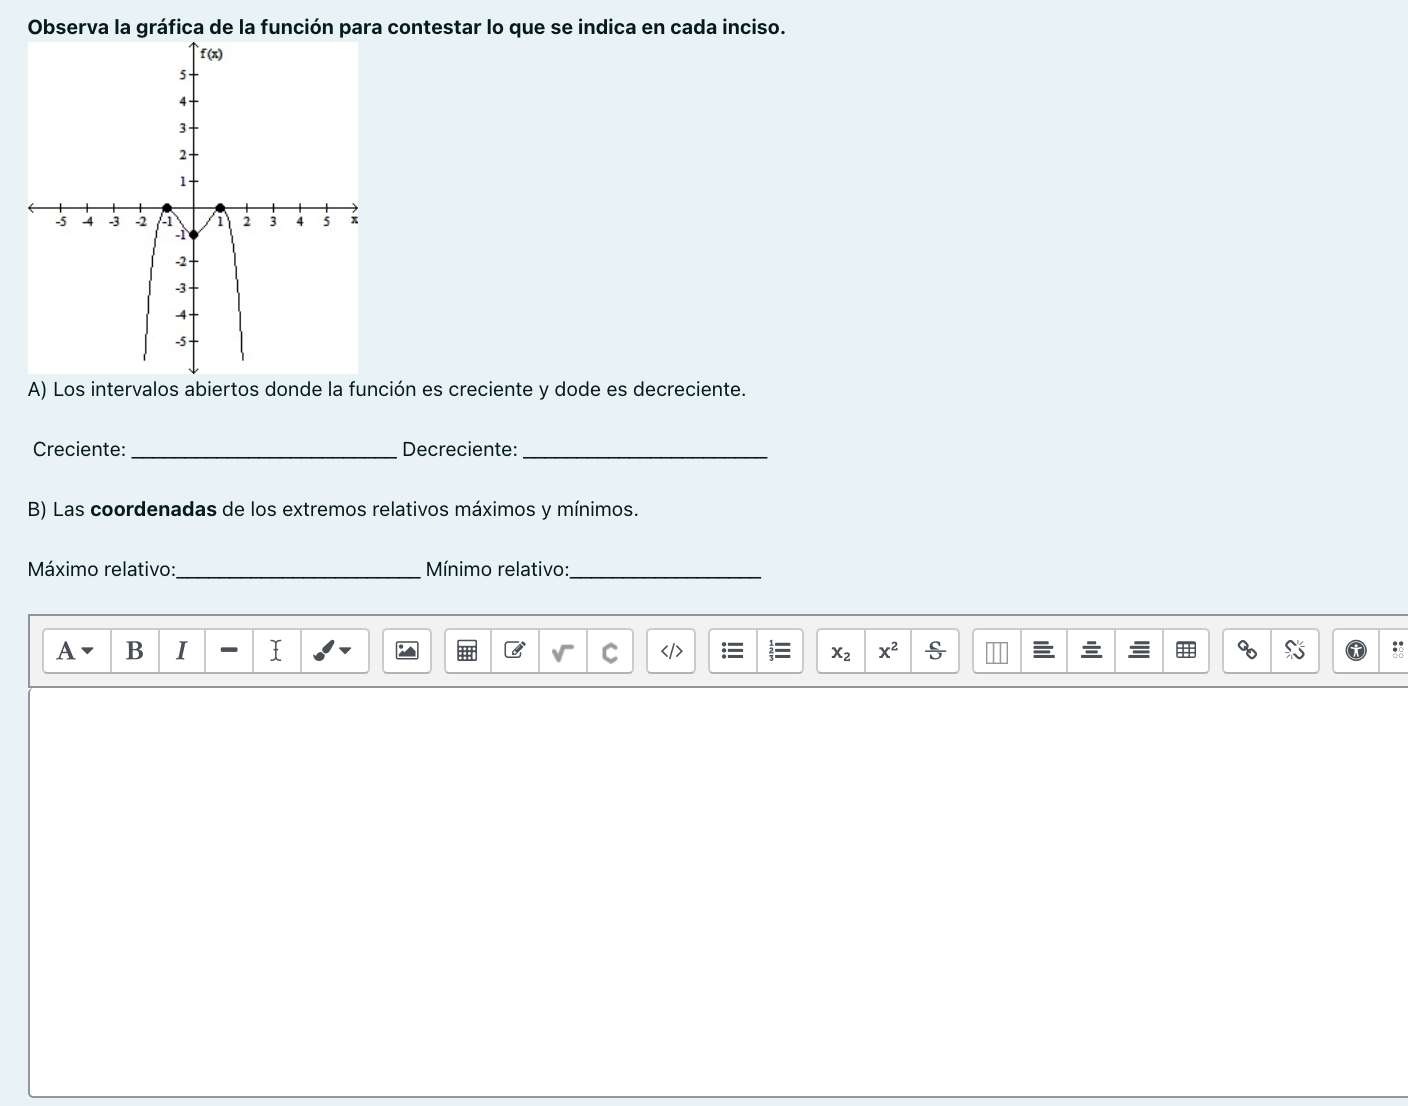The width and height of the screenshot is (1408, 1106).
Task: Insert HTML source code view
Action: 671,651
